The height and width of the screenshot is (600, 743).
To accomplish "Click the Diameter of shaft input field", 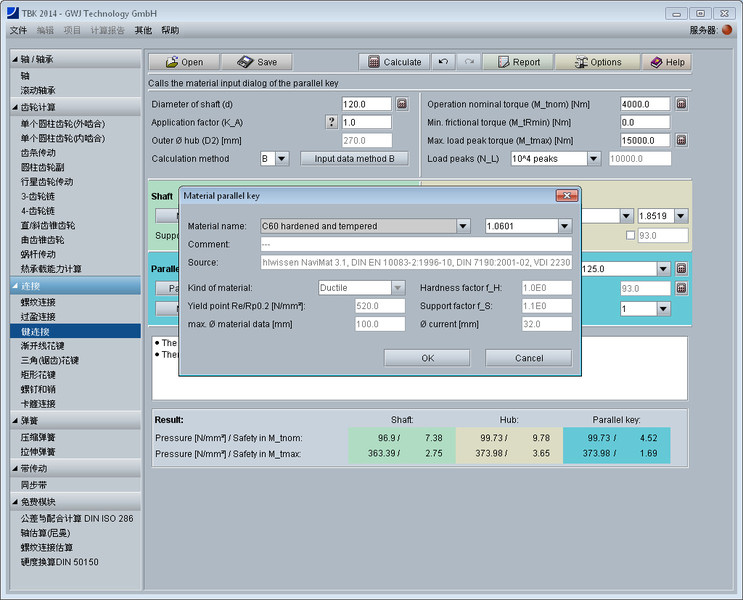I will [366, 104].
